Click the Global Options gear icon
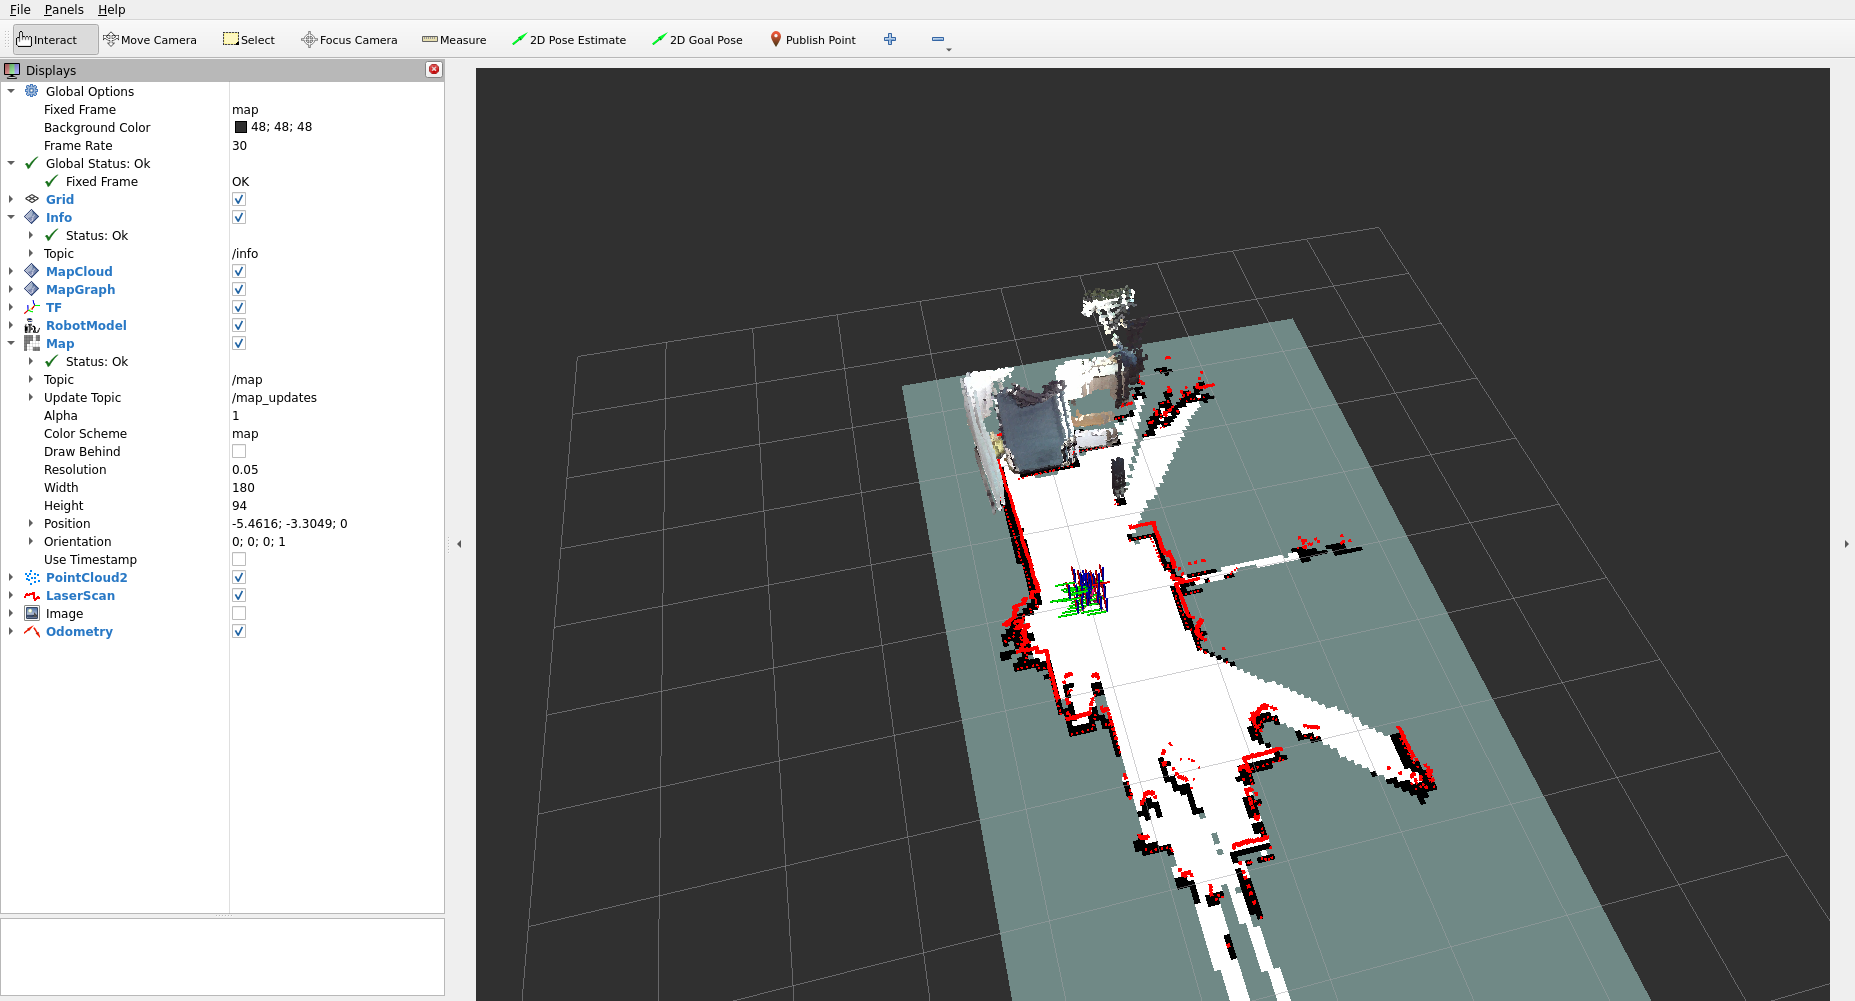The image size is (1855, 1001). [32, 91]
